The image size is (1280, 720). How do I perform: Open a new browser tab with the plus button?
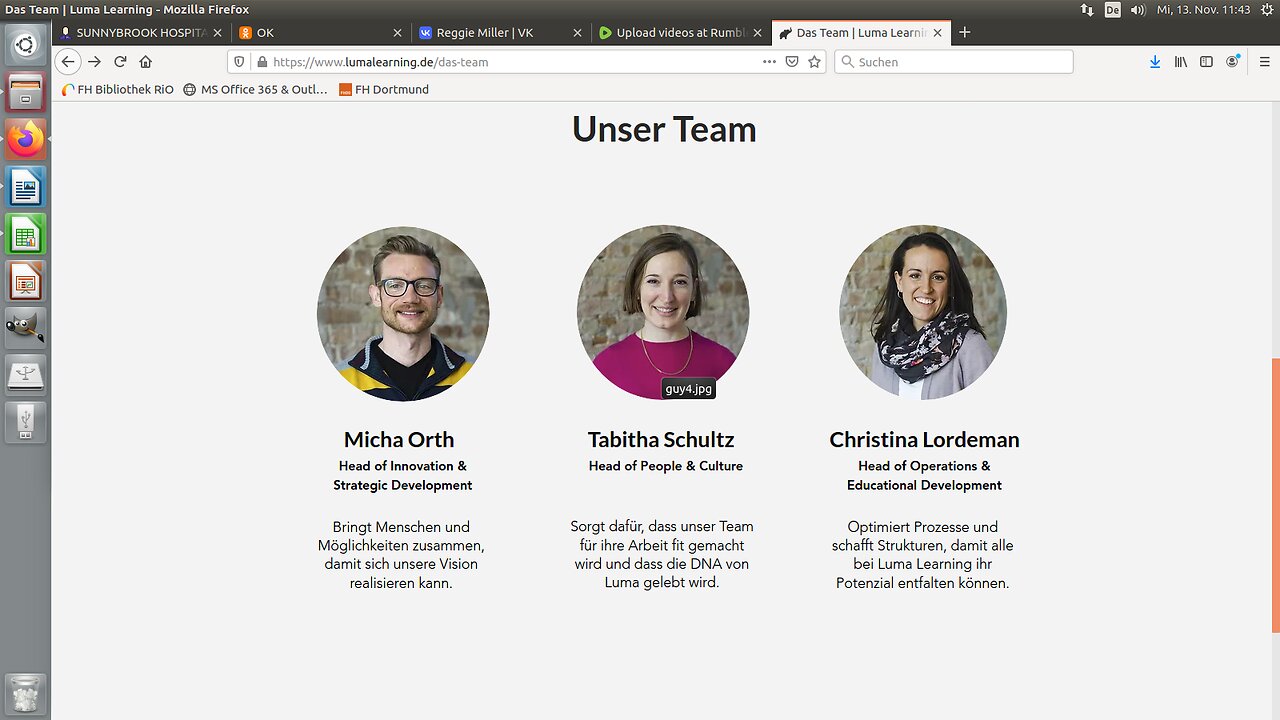(965, 32)
